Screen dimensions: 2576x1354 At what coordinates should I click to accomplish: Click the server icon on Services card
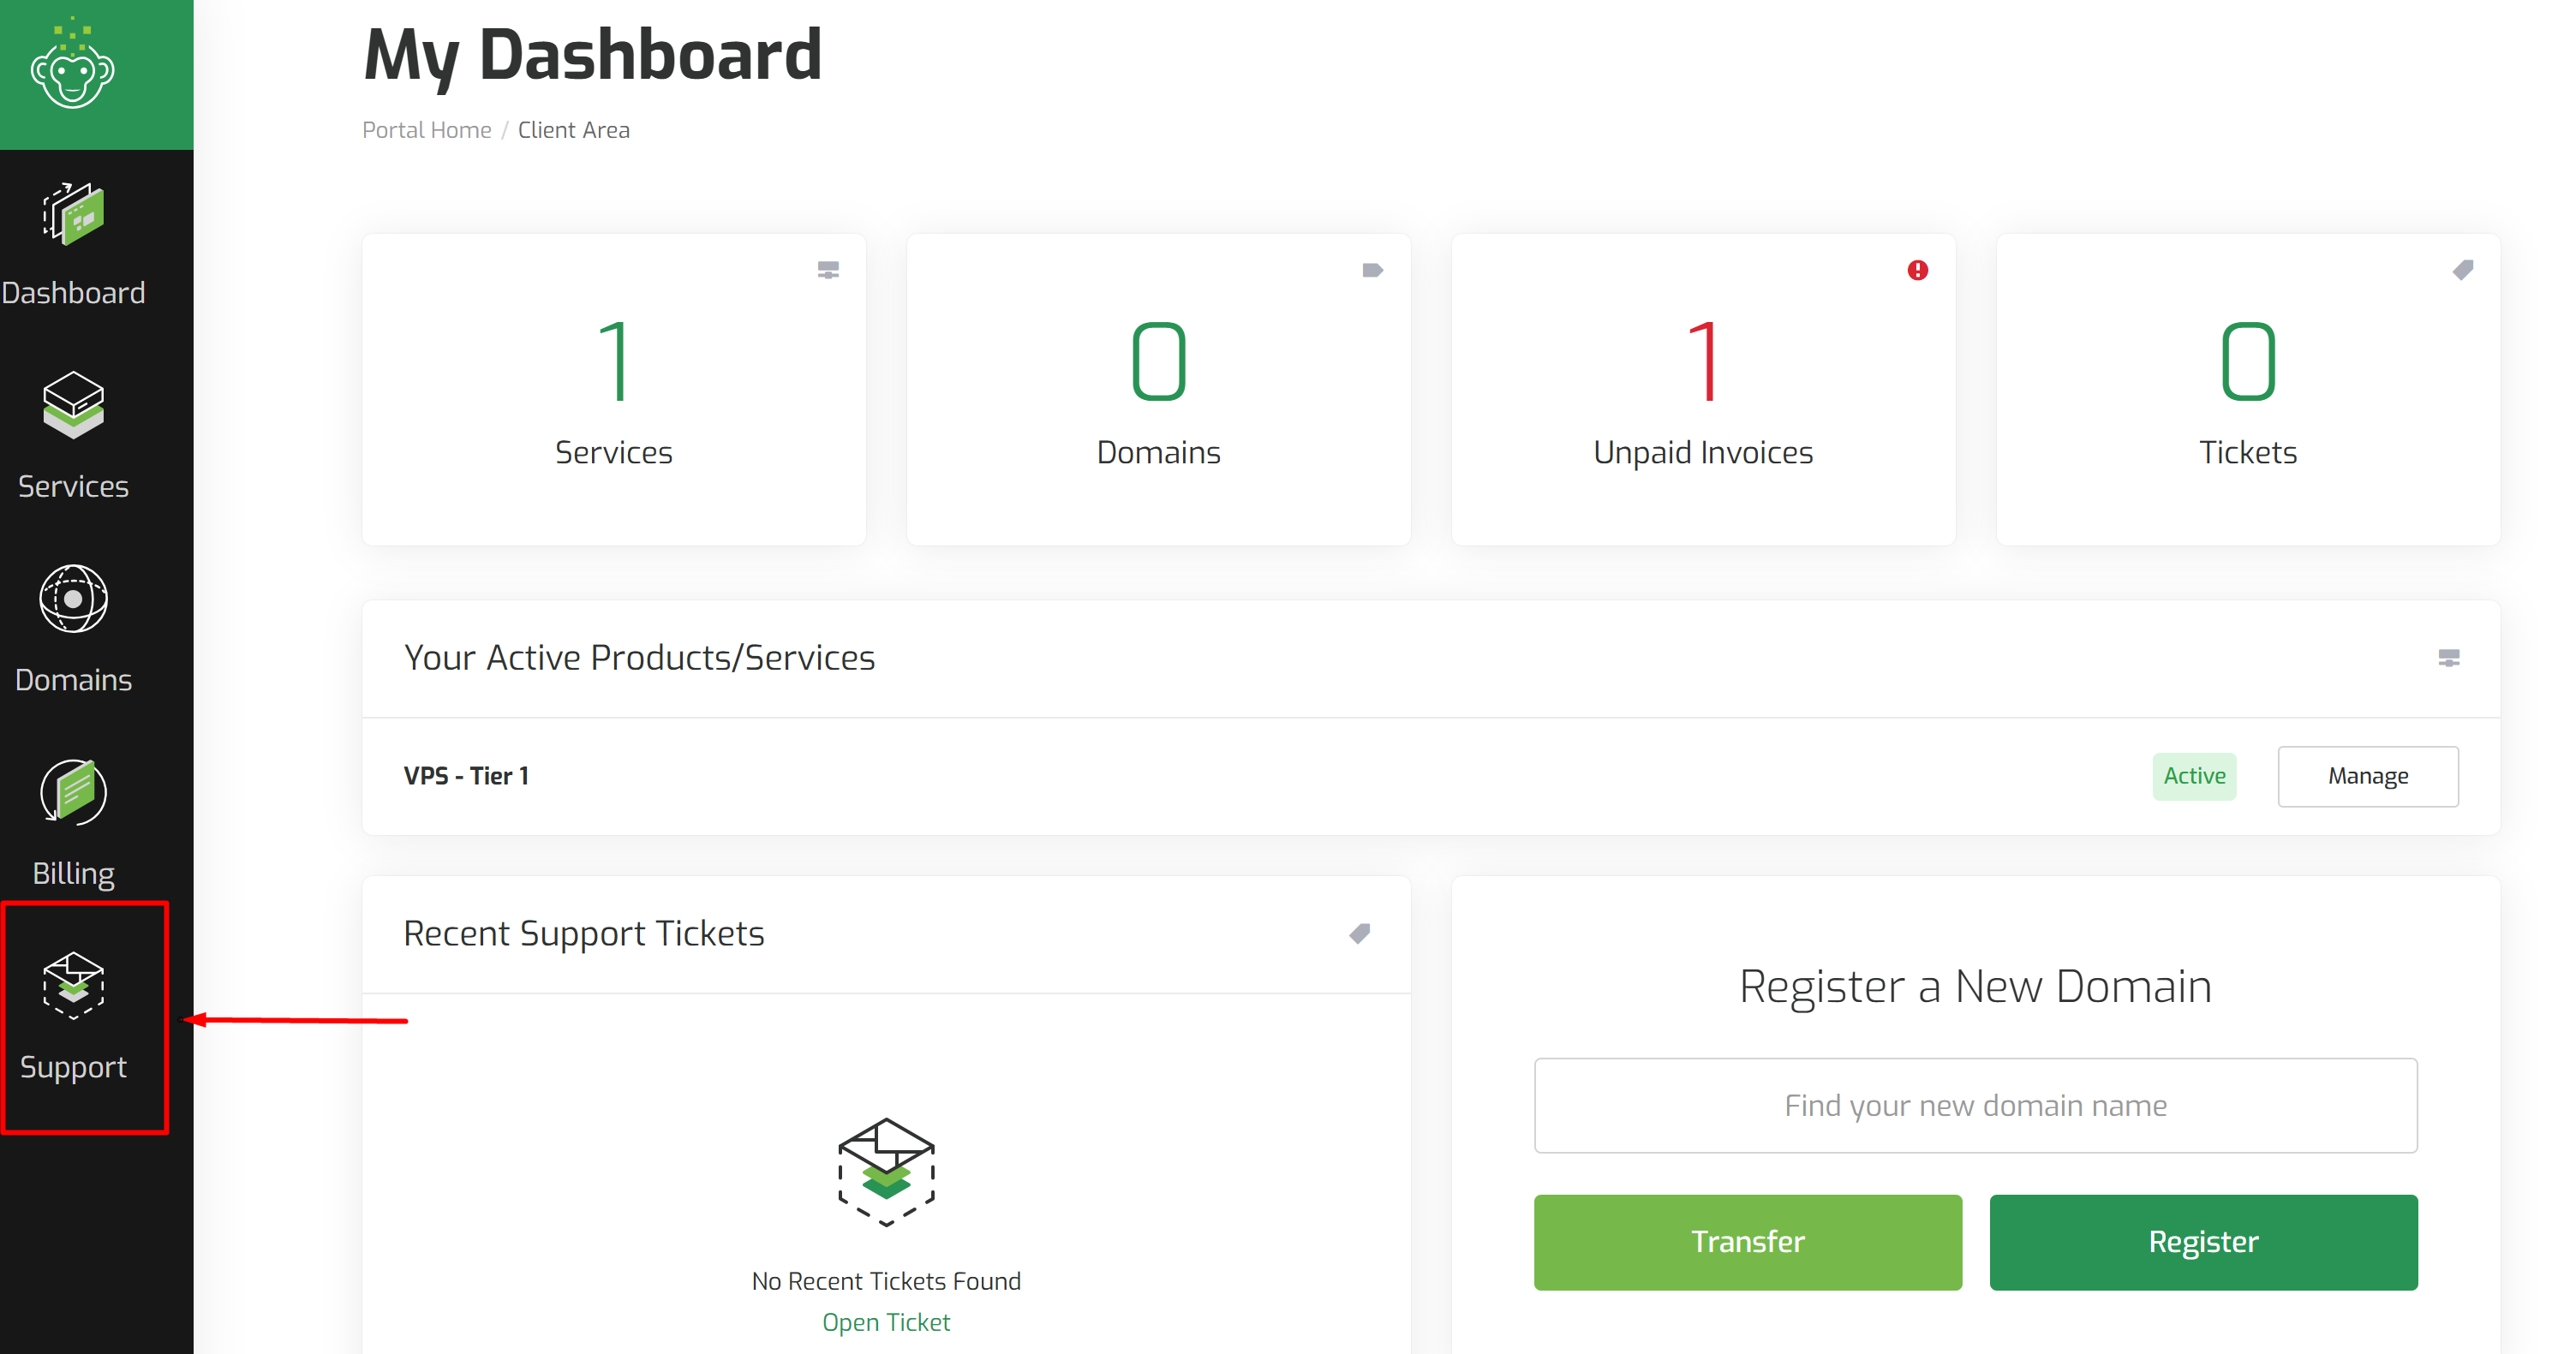click(x=828, y=270)
